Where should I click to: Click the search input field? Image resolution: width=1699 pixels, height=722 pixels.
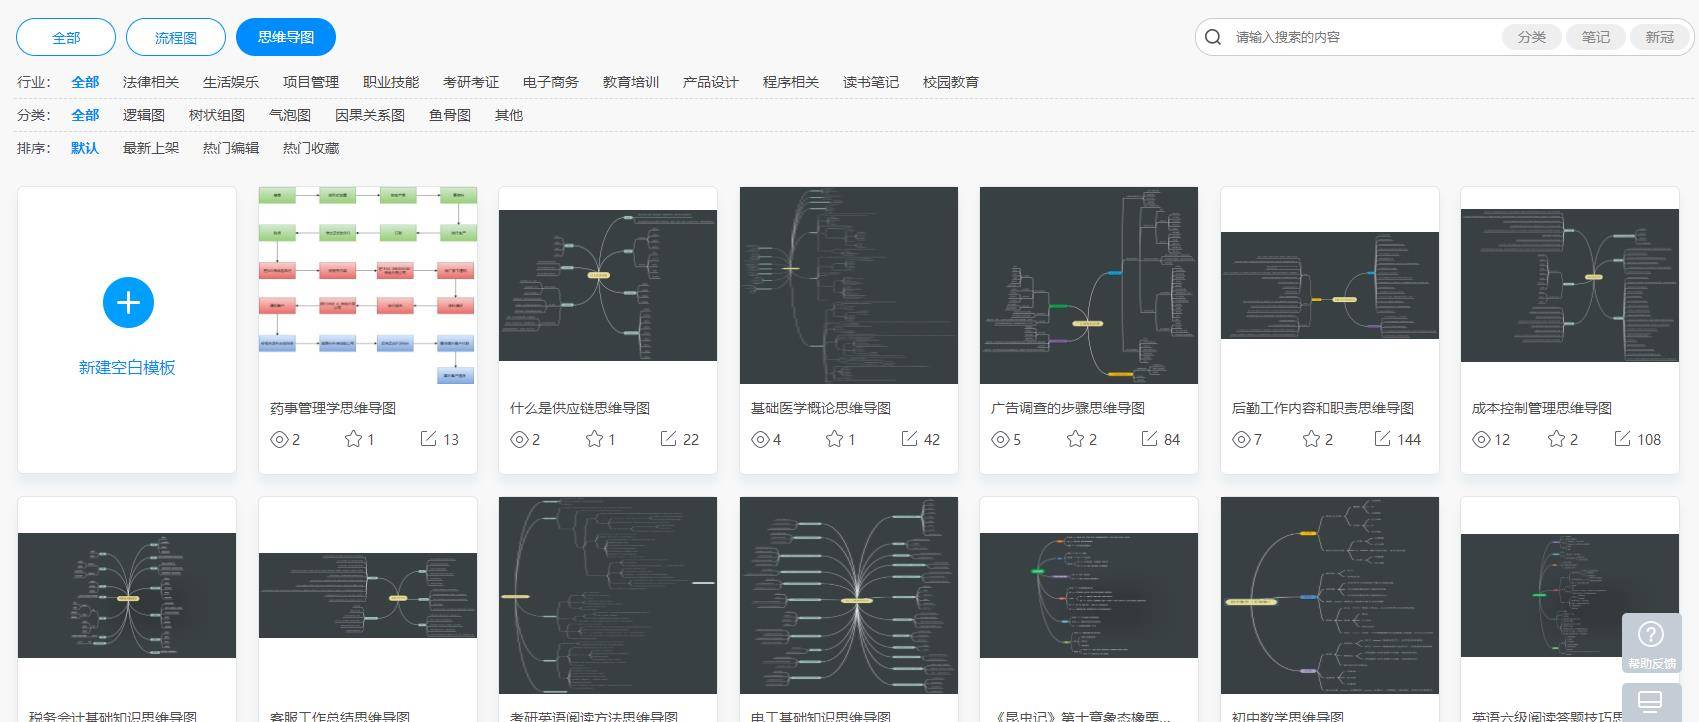(1362, 37)
